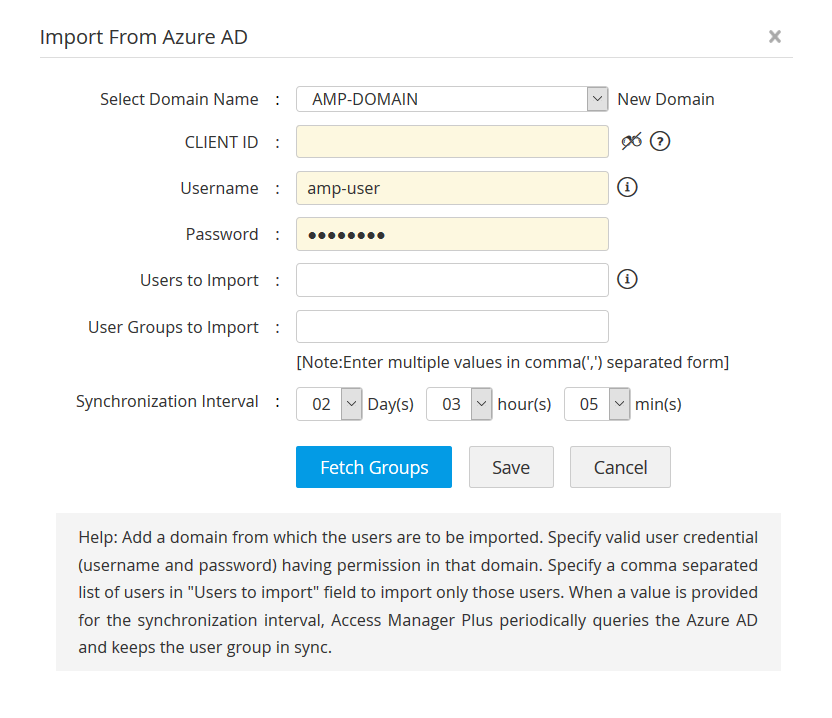The width and height of the screenshot is (832, 718).
Task: Click the Help description text panel
Action: (x=418, y=592)
